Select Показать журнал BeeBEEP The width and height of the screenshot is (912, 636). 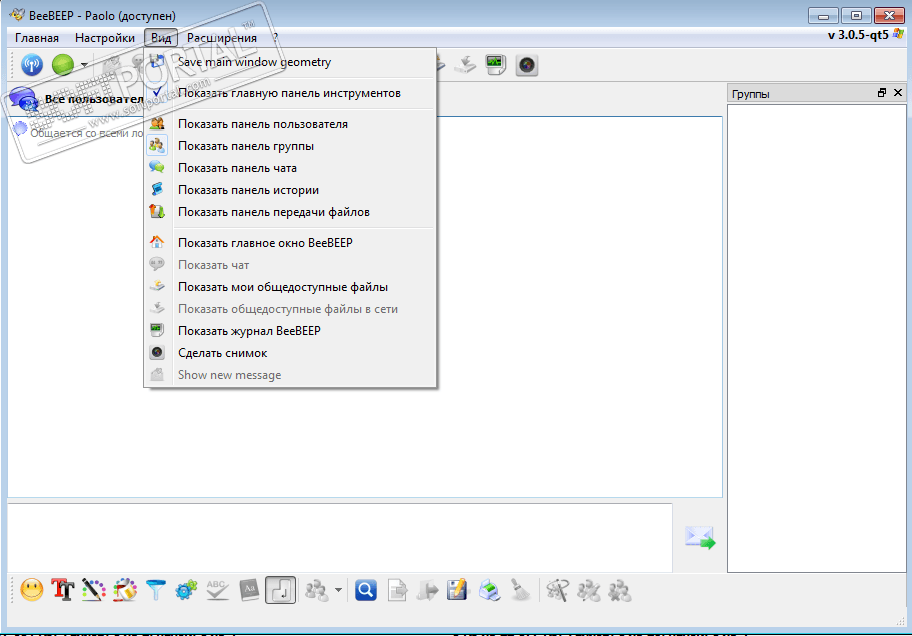tap(290, 331)
